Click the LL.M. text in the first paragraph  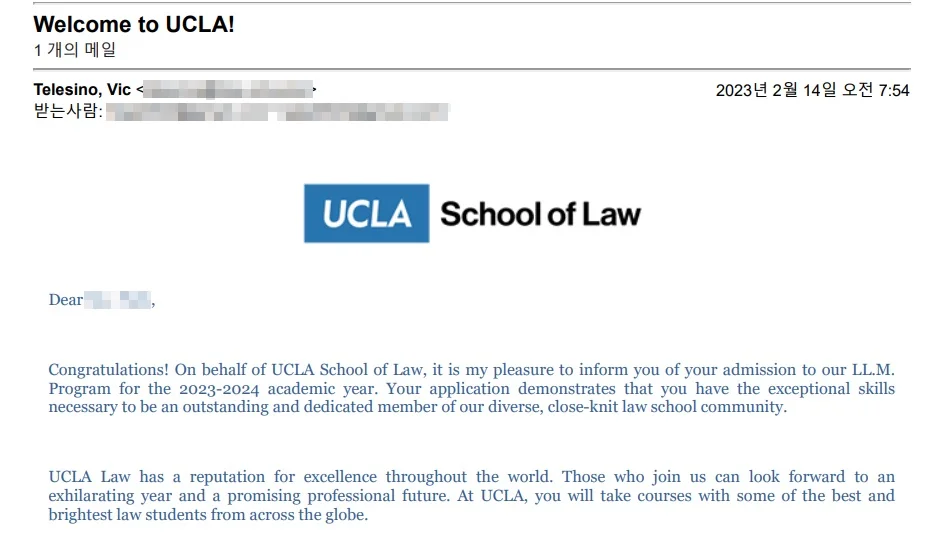click(873, 370)
